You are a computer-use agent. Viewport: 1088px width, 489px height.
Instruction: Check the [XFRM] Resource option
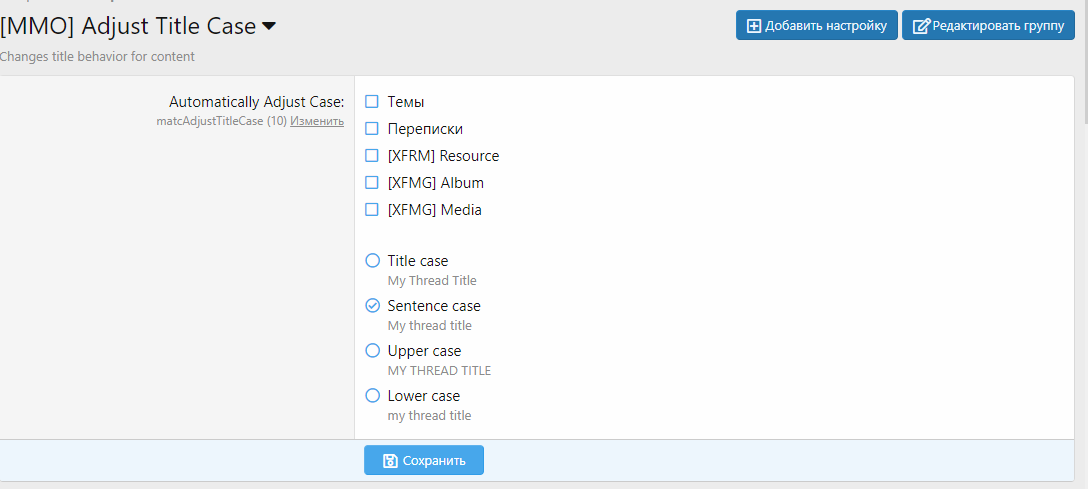tap(372, 156)
